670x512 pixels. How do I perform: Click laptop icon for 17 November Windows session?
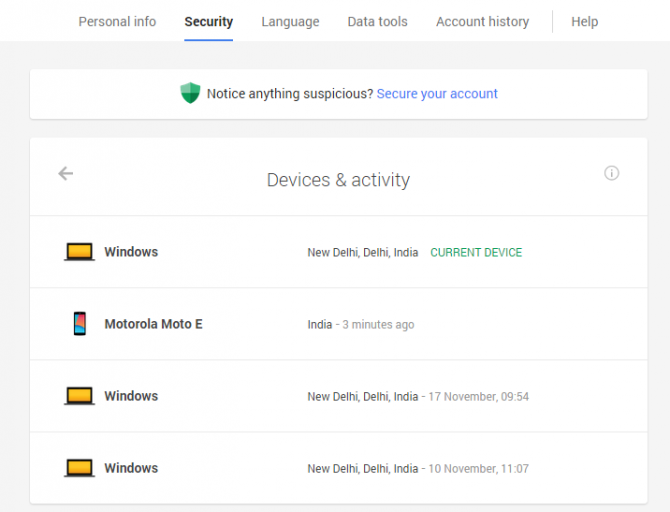coord(79,396)
